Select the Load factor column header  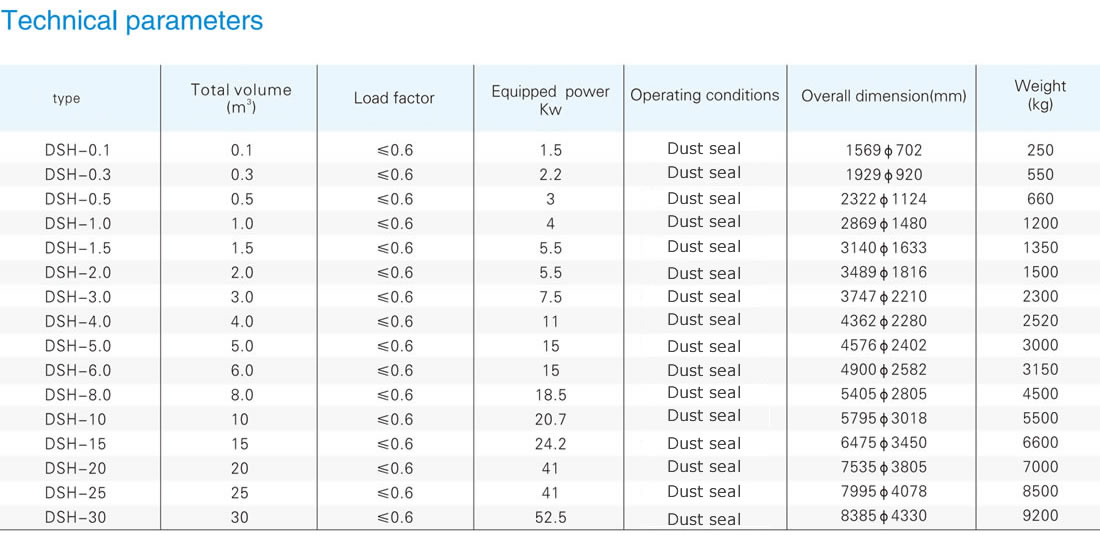coord(394,98)
